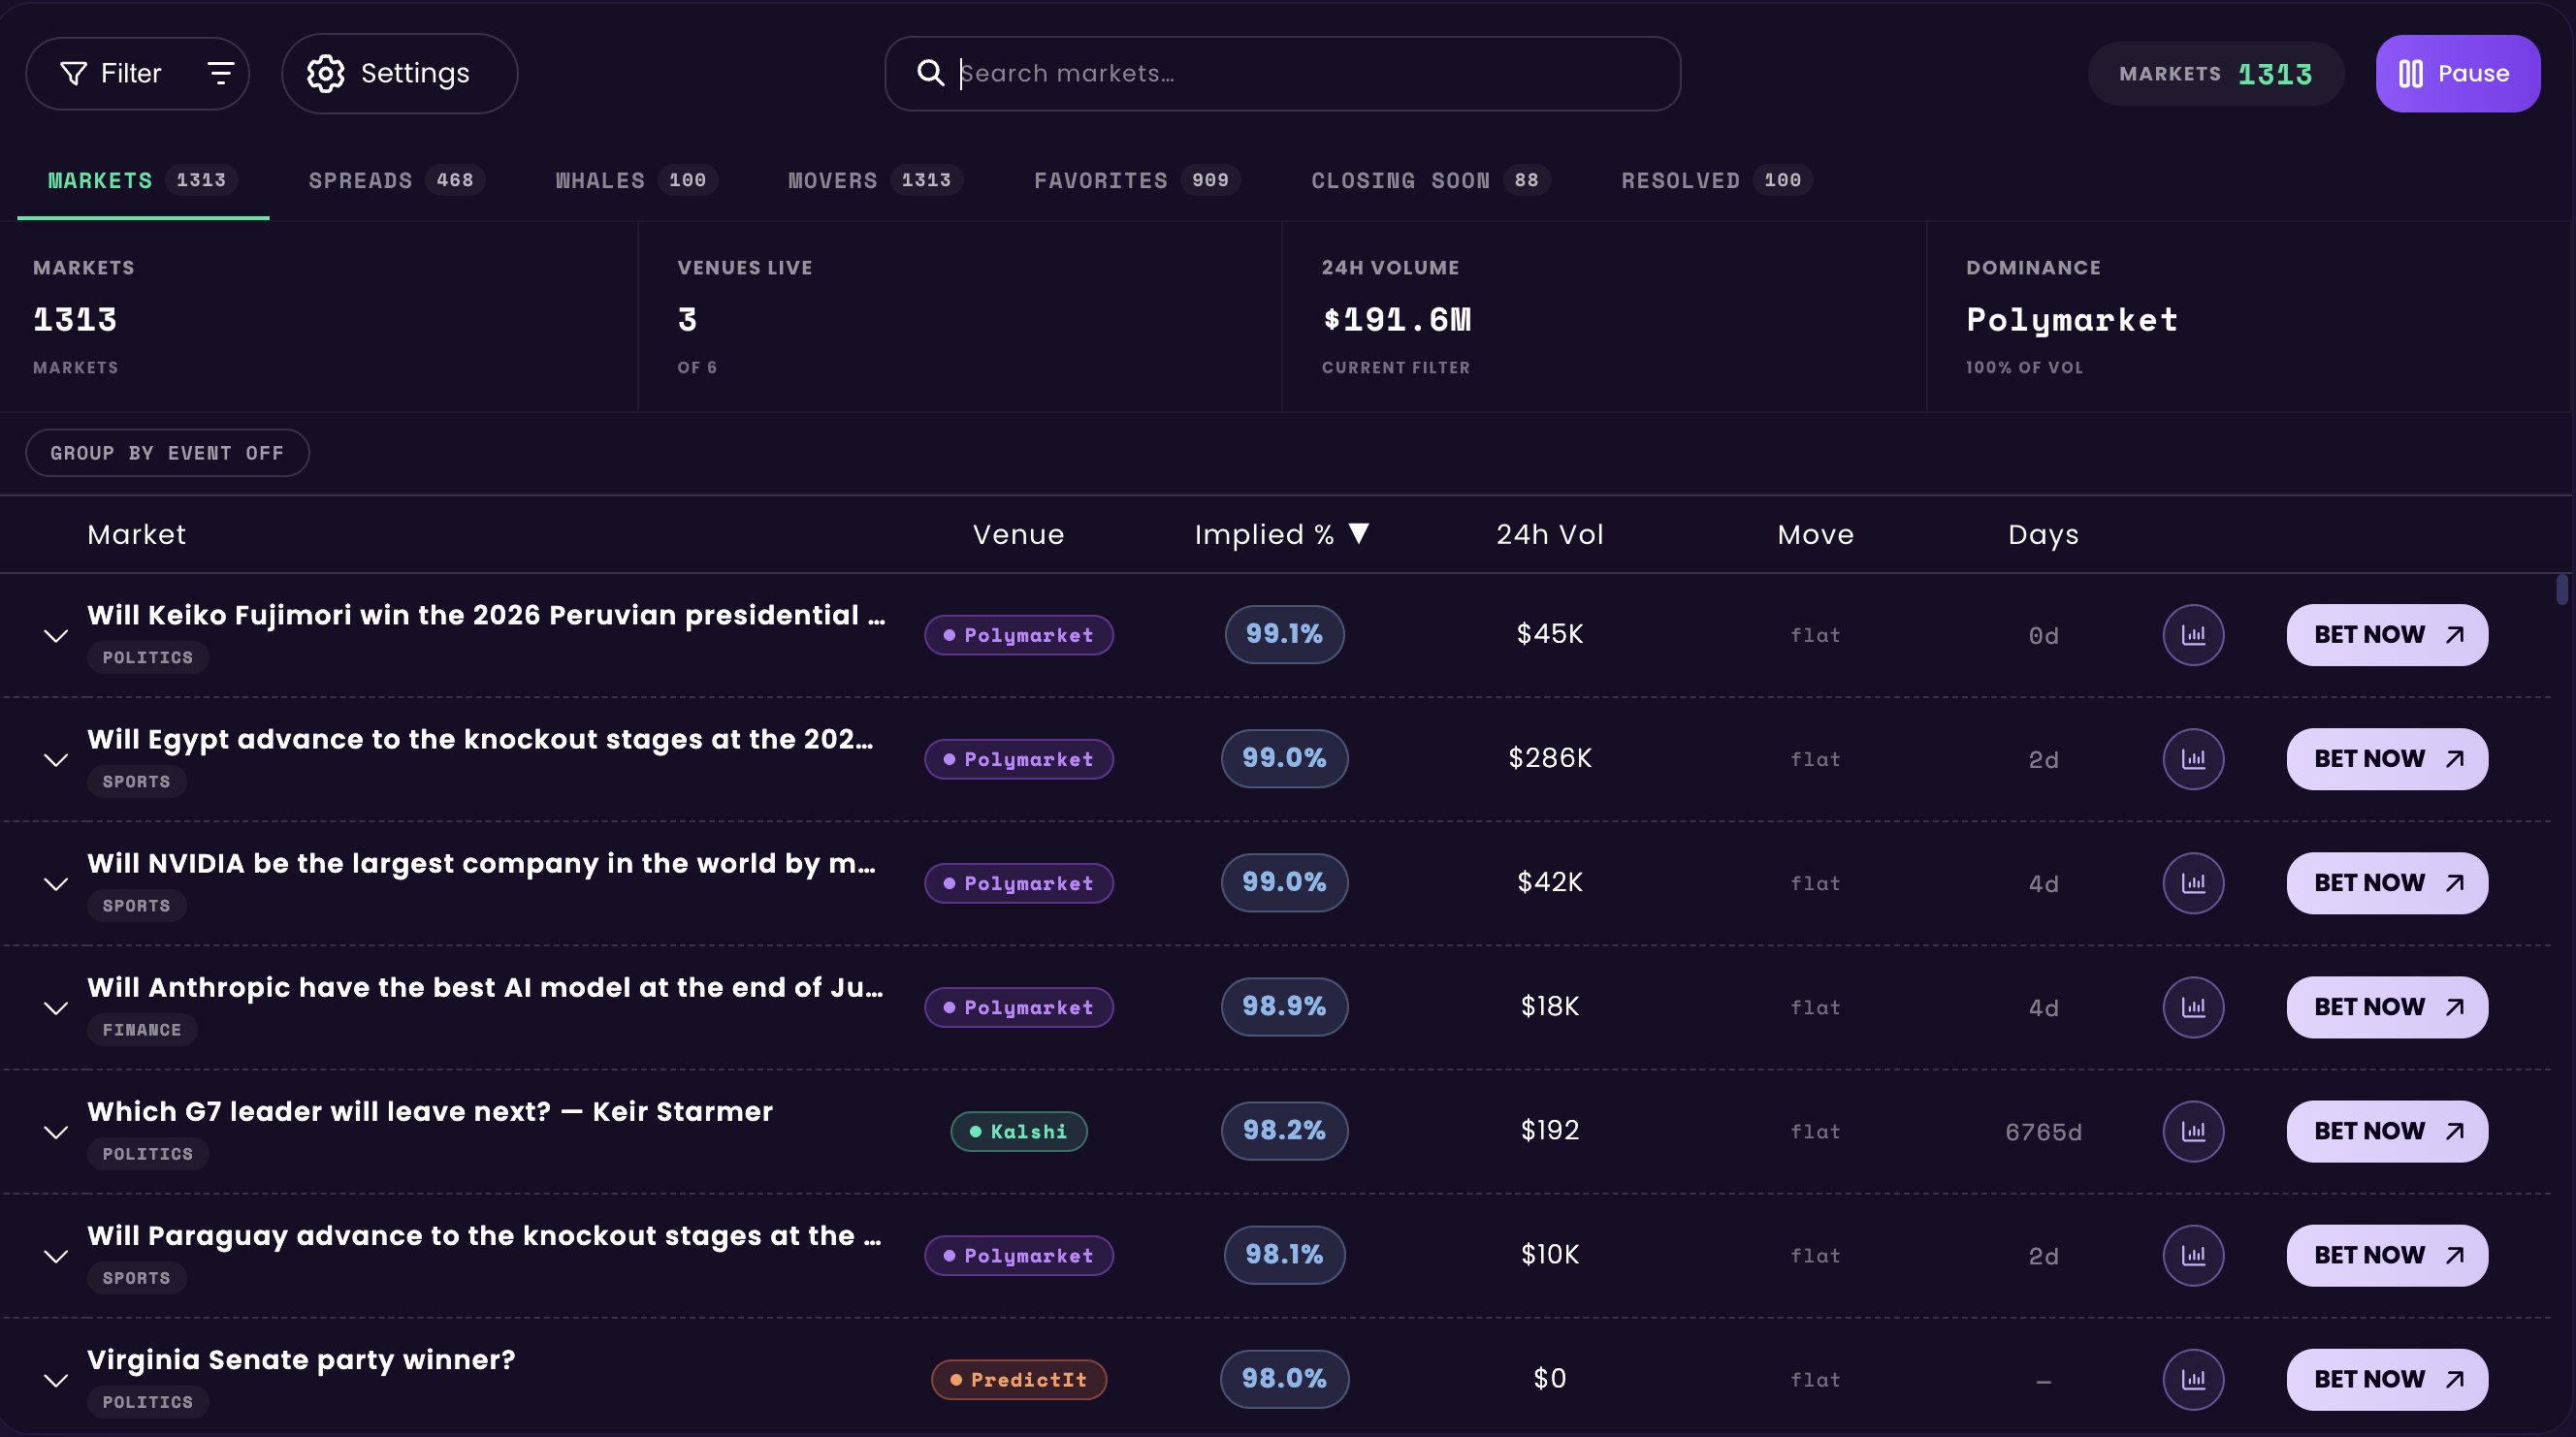The image size is (2576, 1437).
Task: Sort by Days column header
Action: click(2043, 534)
